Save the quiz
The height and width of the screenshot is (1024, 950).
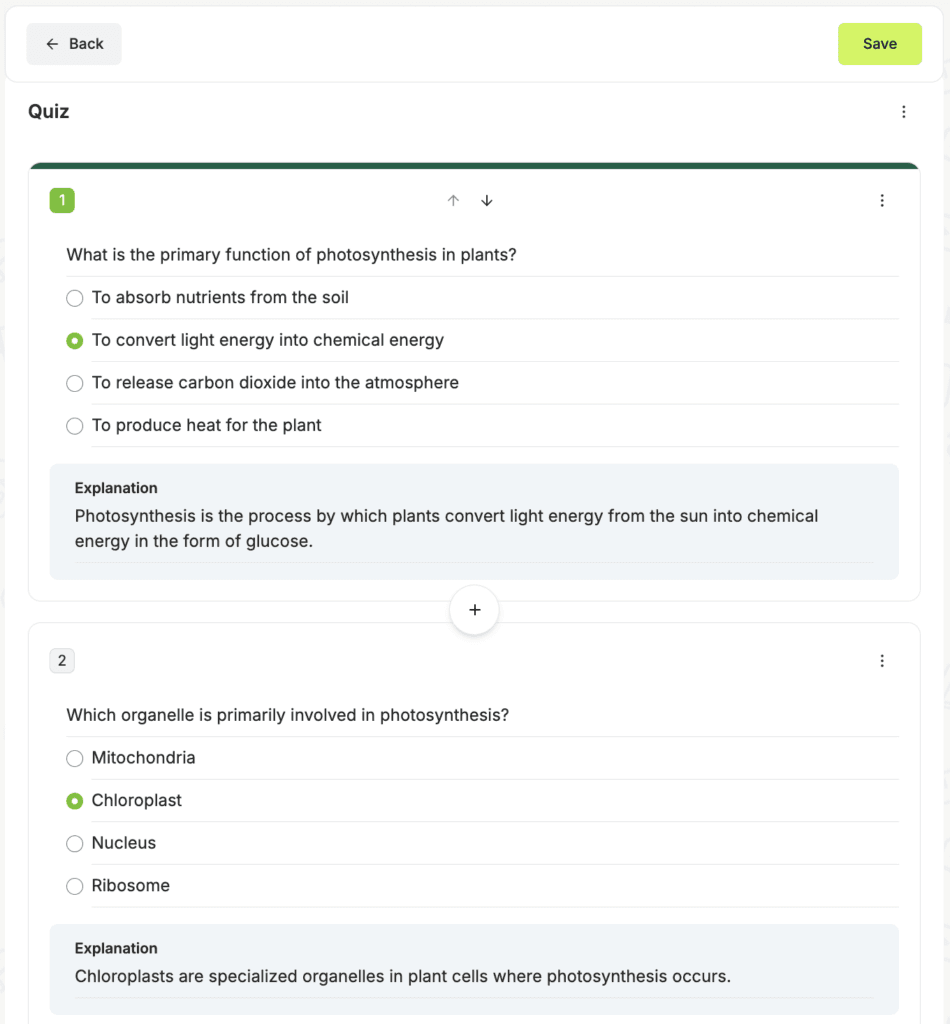tap(879, 44)
